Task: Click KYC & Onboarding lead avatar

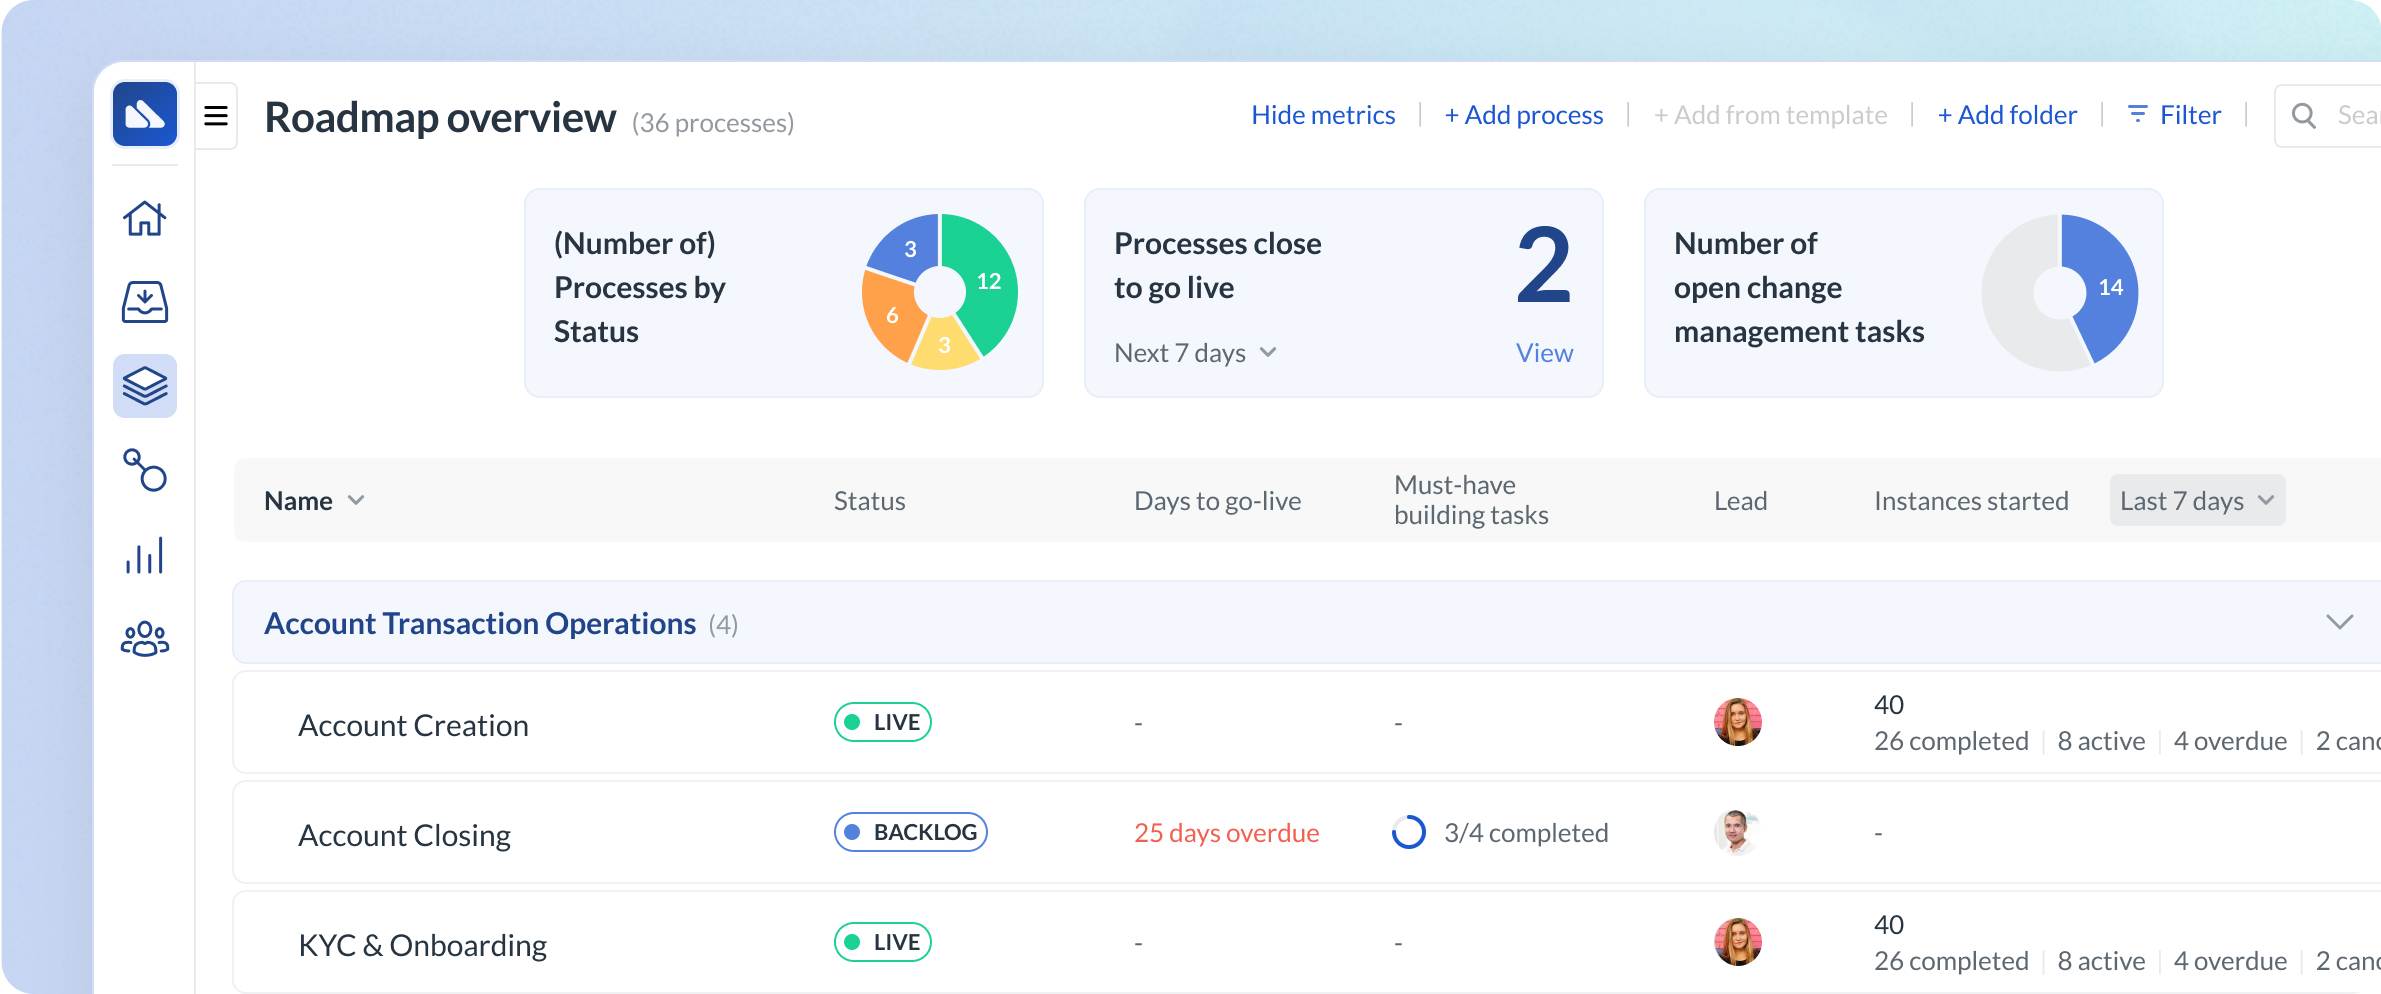Action: [1738, 942]
